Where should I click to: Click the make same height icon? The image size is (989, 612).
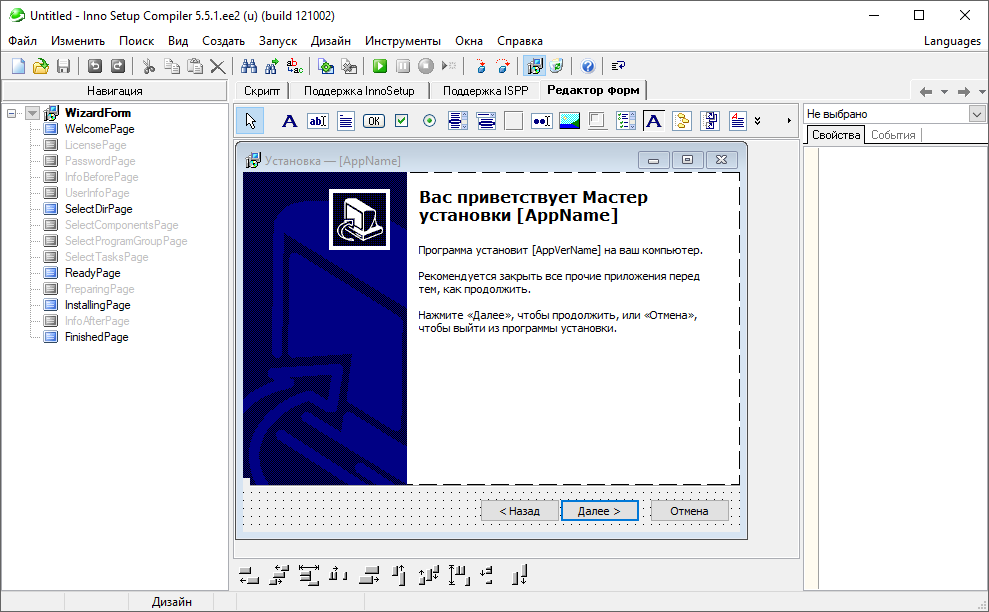[x=459, y=575]
